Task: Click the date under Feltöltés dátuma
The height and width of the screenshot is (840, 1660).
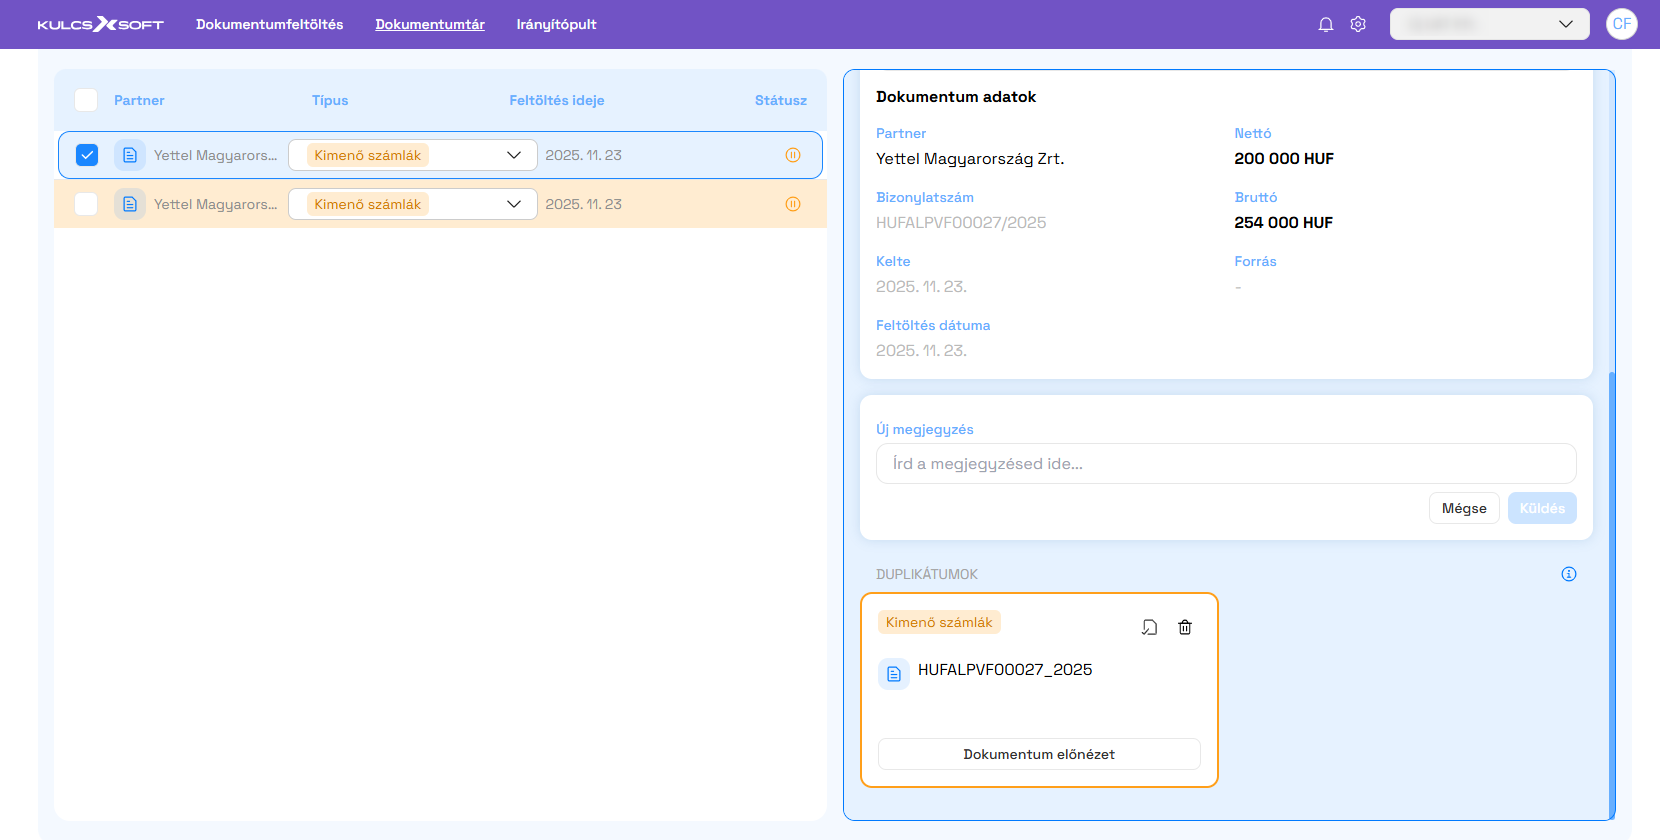Action: pyautogui.click(x=921, y=351)
